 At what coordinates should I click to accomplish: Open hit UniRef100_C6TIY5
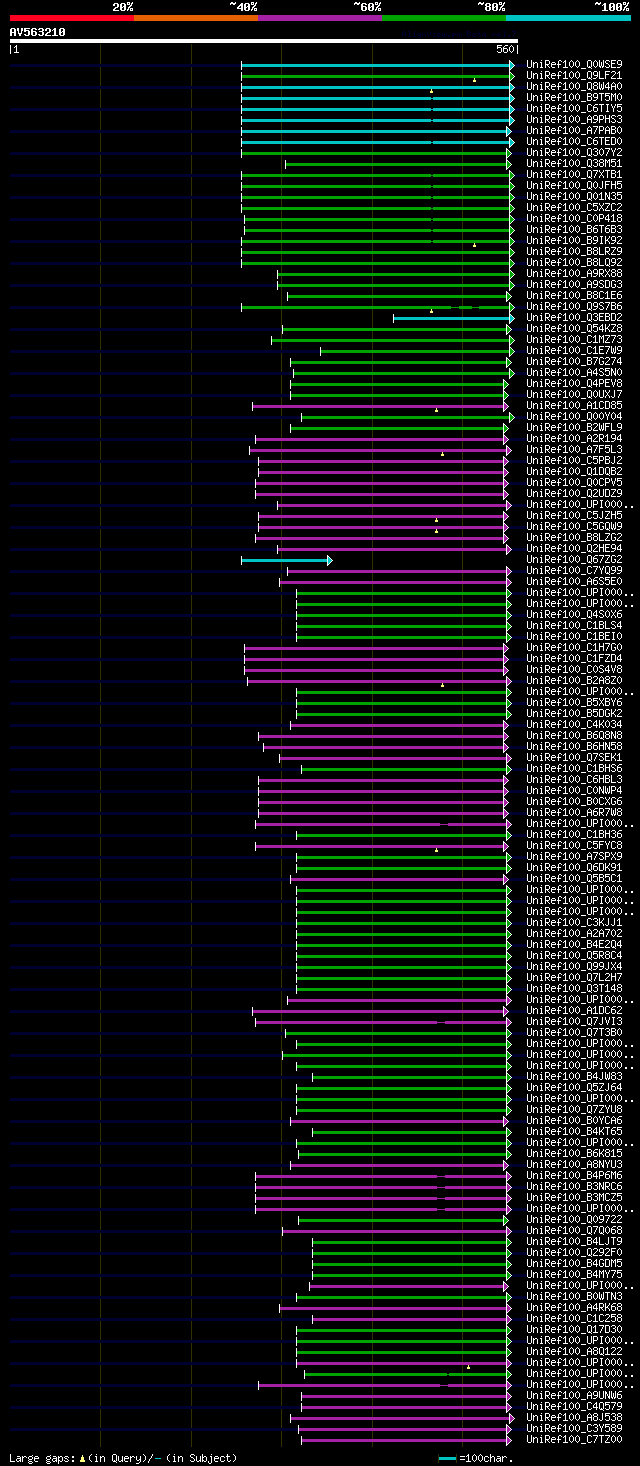[574, 108]
